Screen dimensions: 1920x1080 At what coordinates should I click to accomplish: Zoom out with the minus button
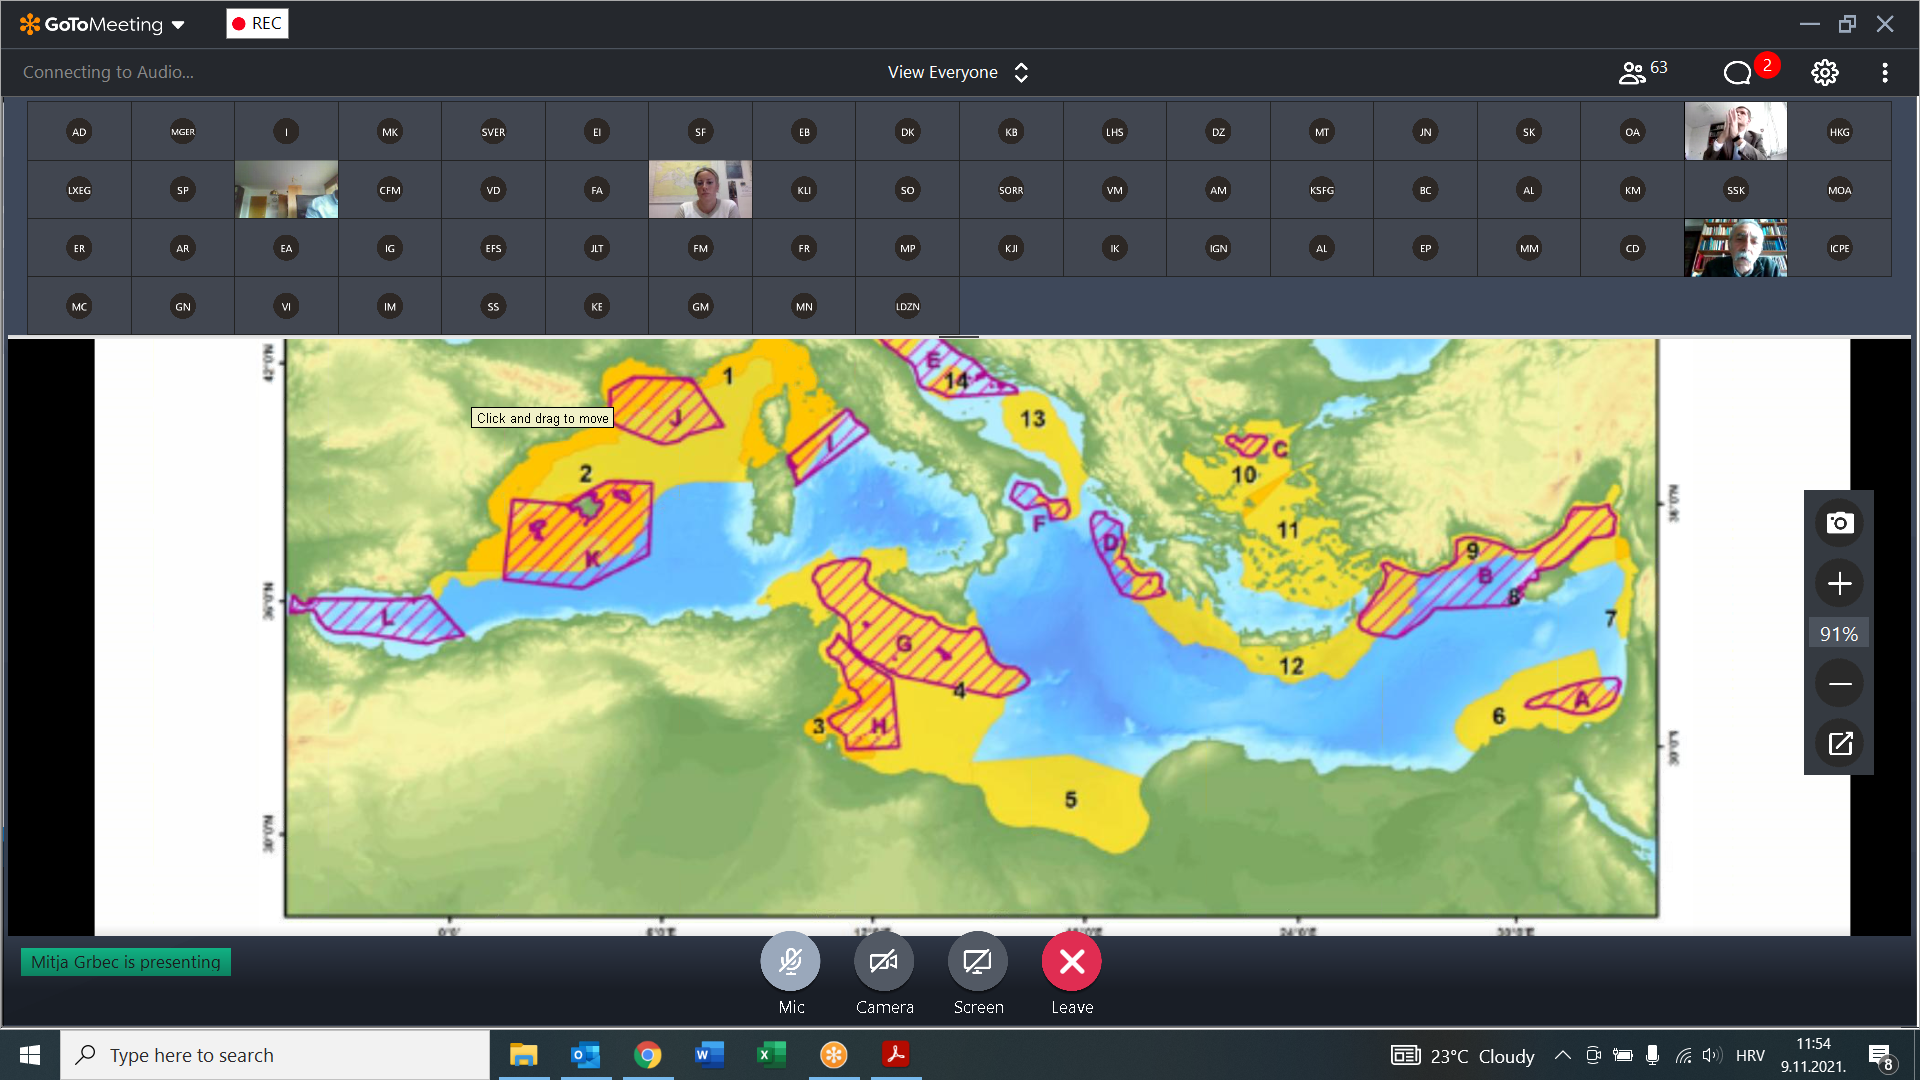click(x=1839, y=684)
